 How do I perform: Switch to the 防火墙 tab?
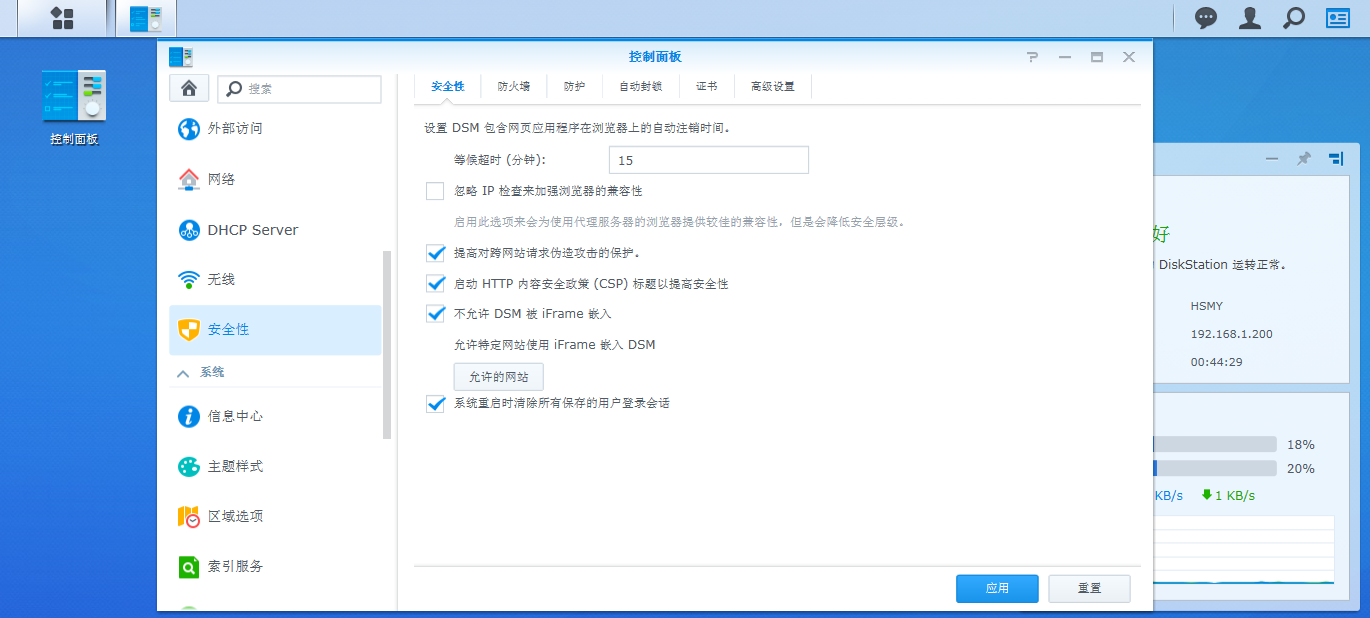tap(514, 87)
